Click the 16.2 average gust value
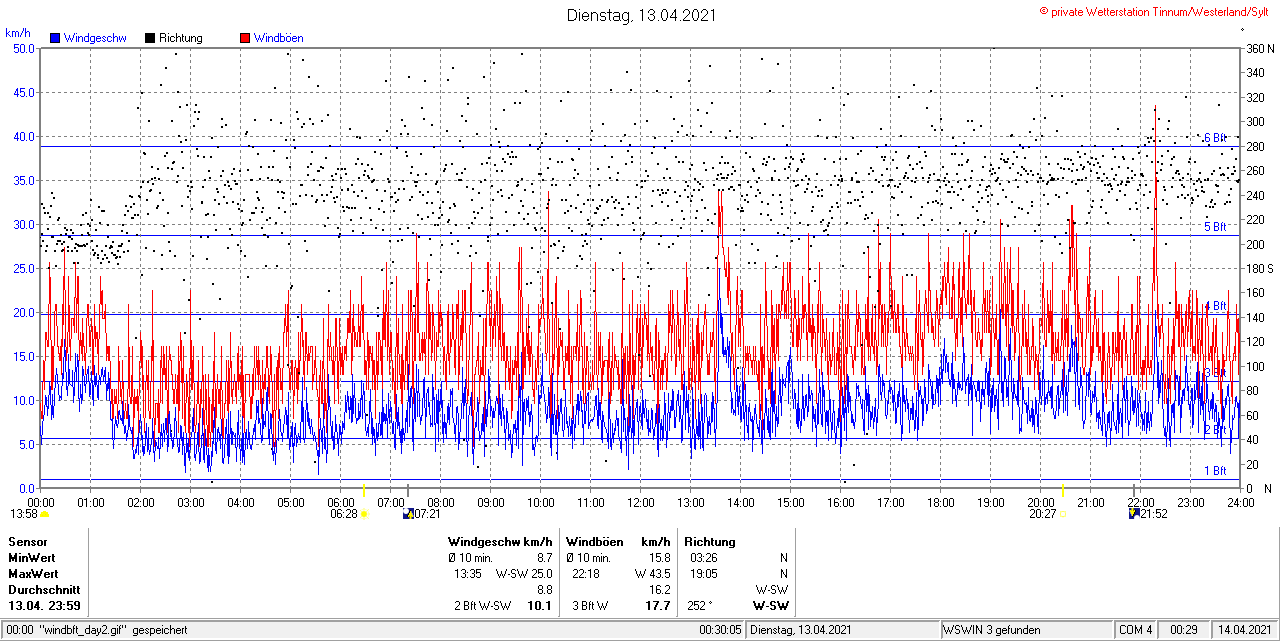The height and width of the screenshot is (641, 1280). click(x=660, y=590)
